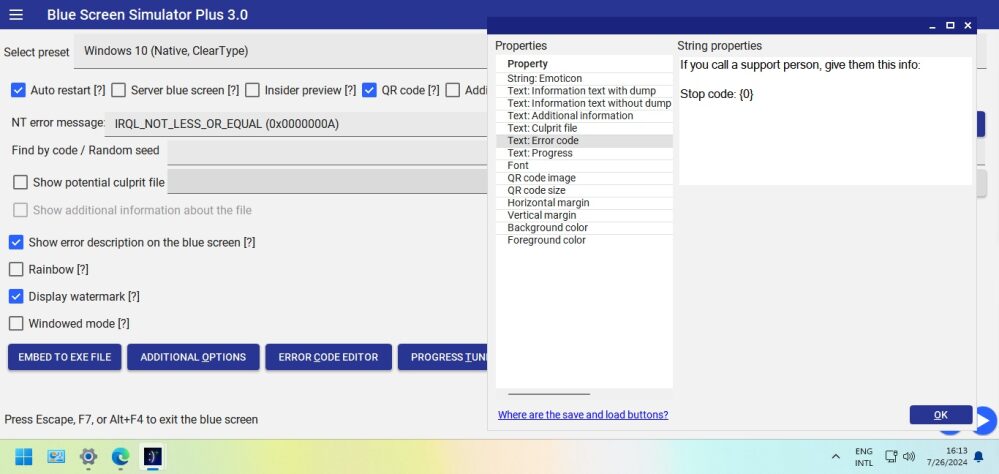Viewport: 999px width, 474px height.
Task: Disable the Auto restart checkbox
Action: (x=18, y=90)
